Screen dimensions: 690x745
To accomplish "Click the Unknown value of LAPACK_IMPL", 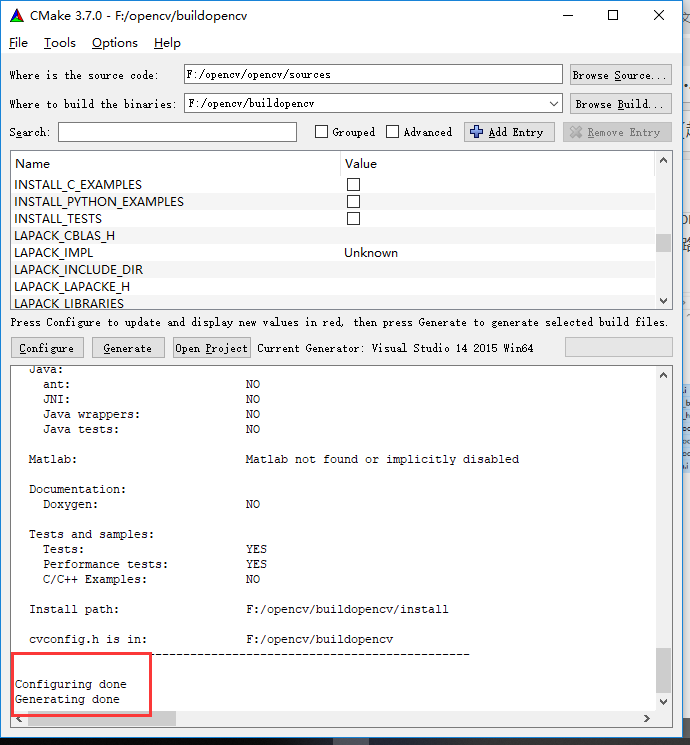I will pos(371,253).
